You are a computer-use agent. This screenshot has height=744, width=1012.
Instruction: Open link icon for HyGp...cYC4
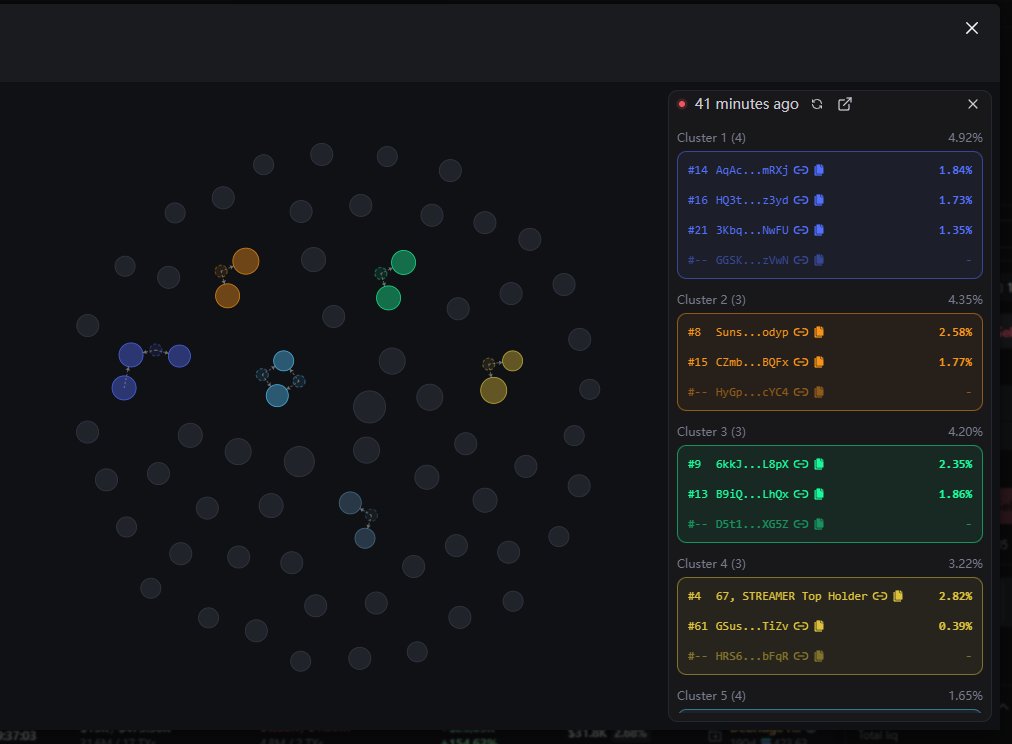[x=801, y=392]
